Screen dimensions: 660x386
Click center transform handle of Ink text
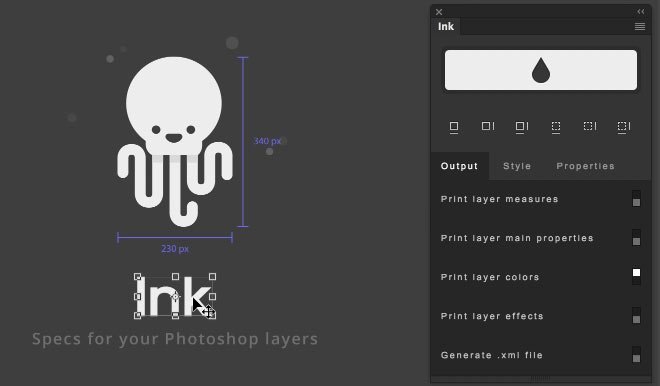click(175, 296)
